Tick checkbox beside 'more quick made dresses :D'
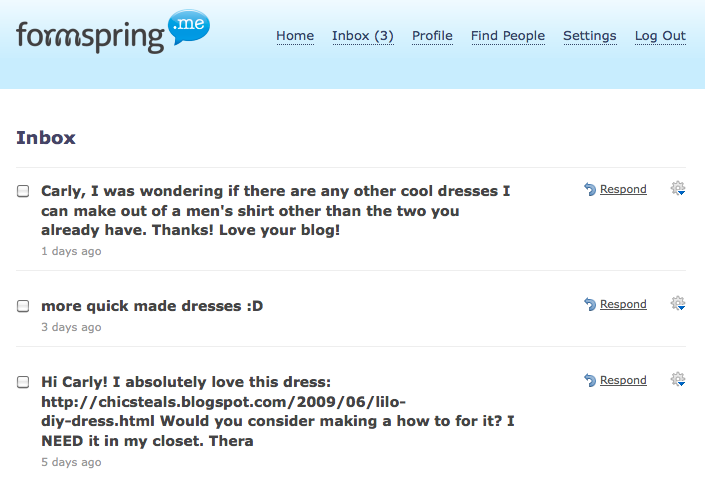 pos(23,306)
